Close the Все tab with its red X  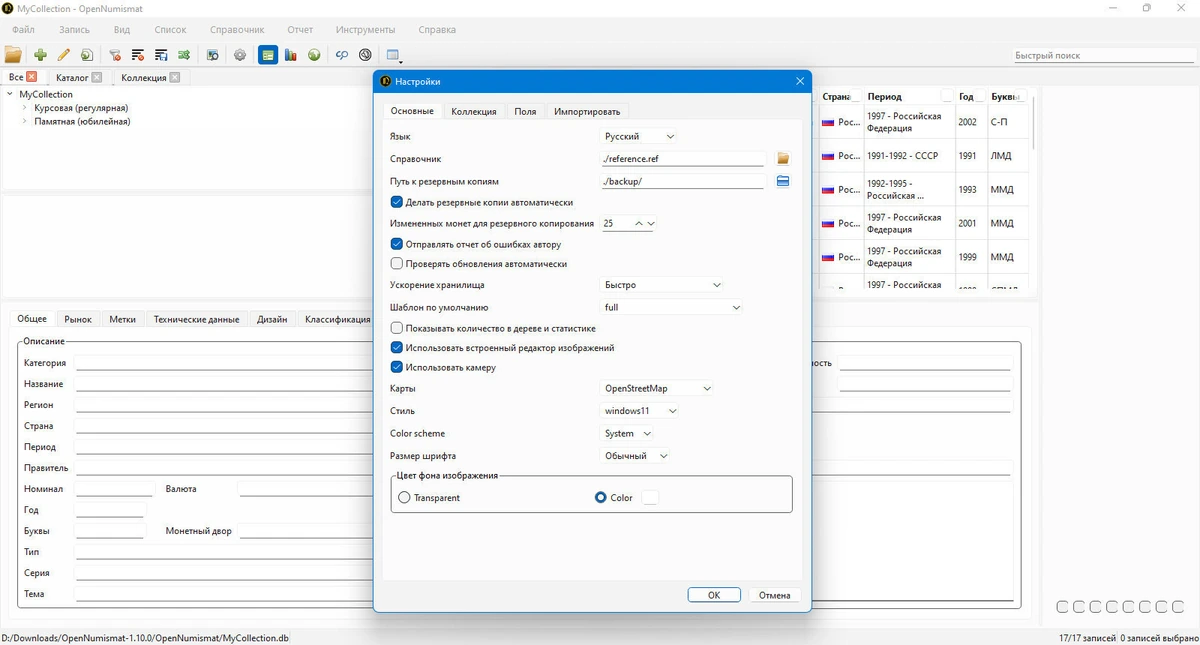(32, 77)
